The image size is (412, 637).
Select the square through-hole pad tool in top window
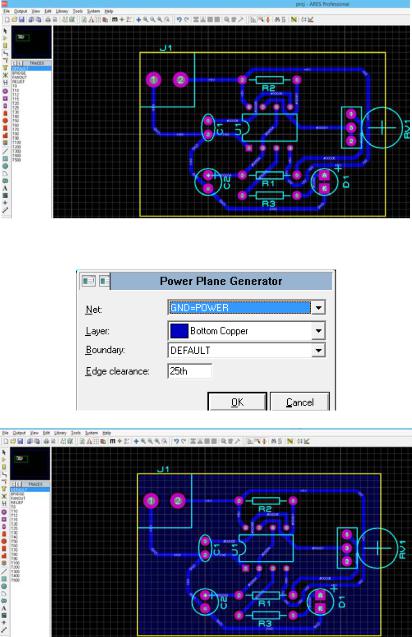(5, 99)
